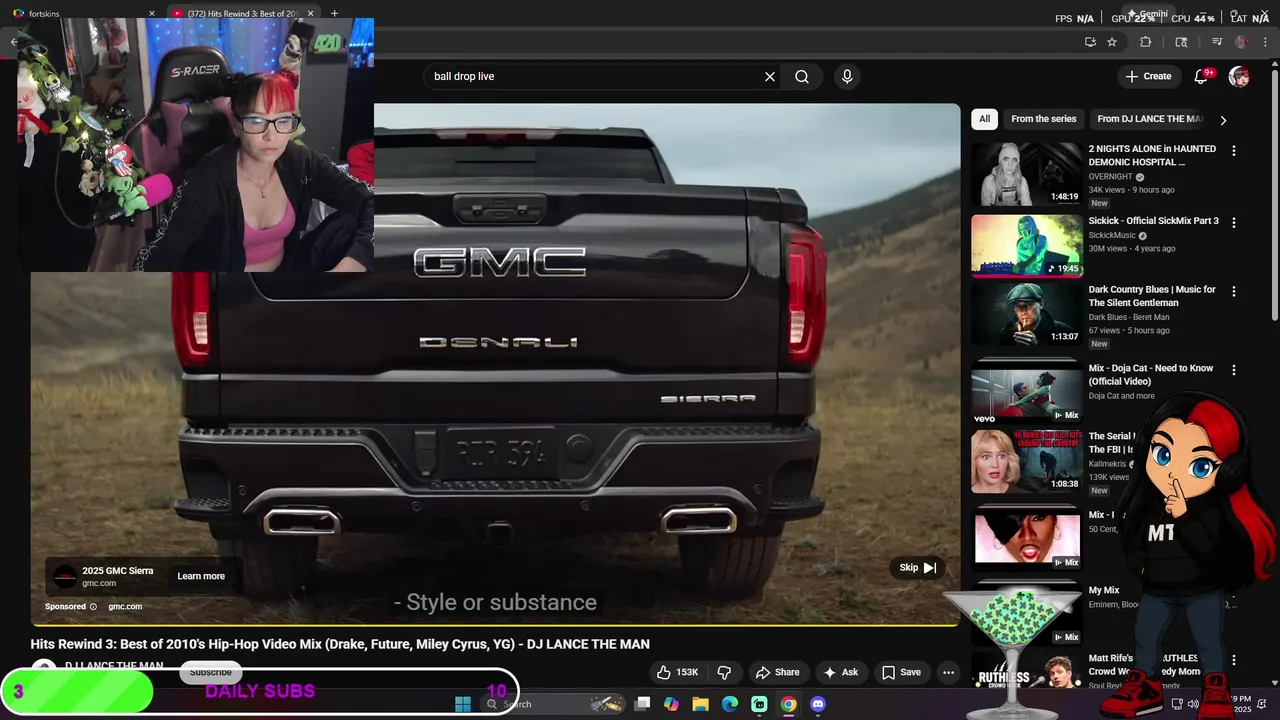The height and width of the screenshot is (720, 1280).
Task: Click the install app icon in address bar
Action: [x=1090, y=42]
